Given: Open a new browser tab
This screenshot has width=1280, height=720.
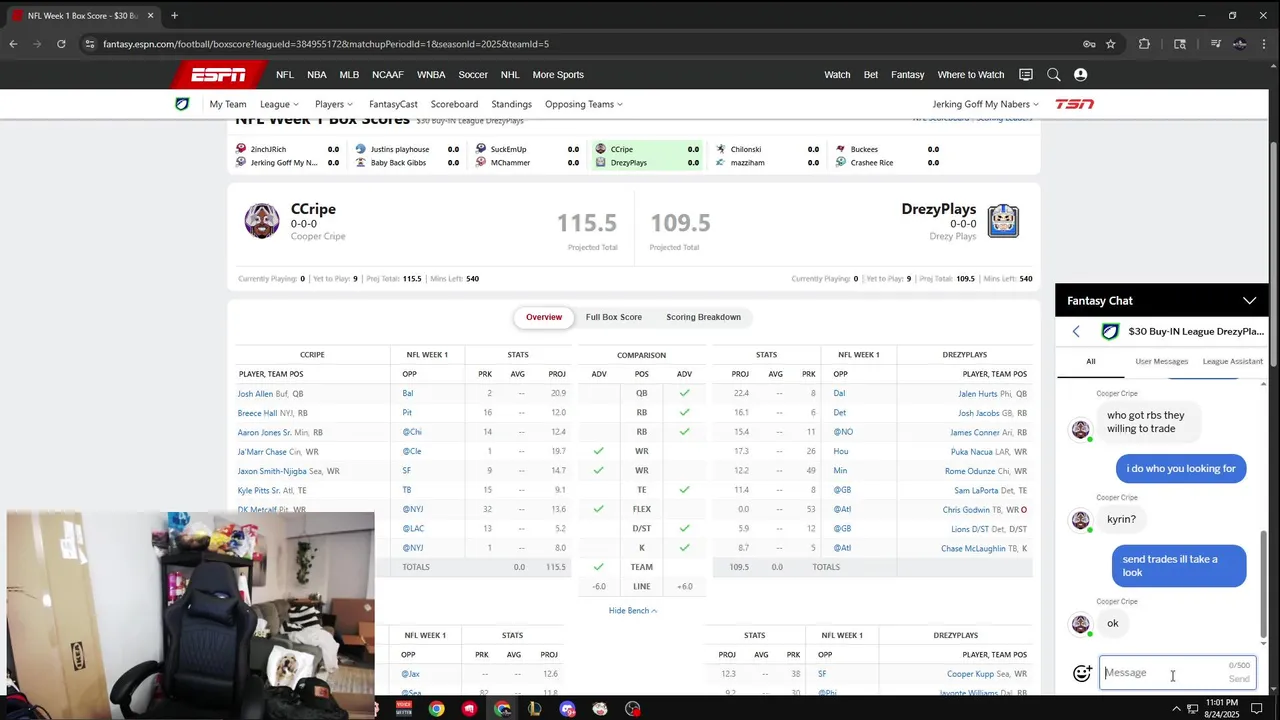Looking at the screenshot, I should (x=174, y=15).
